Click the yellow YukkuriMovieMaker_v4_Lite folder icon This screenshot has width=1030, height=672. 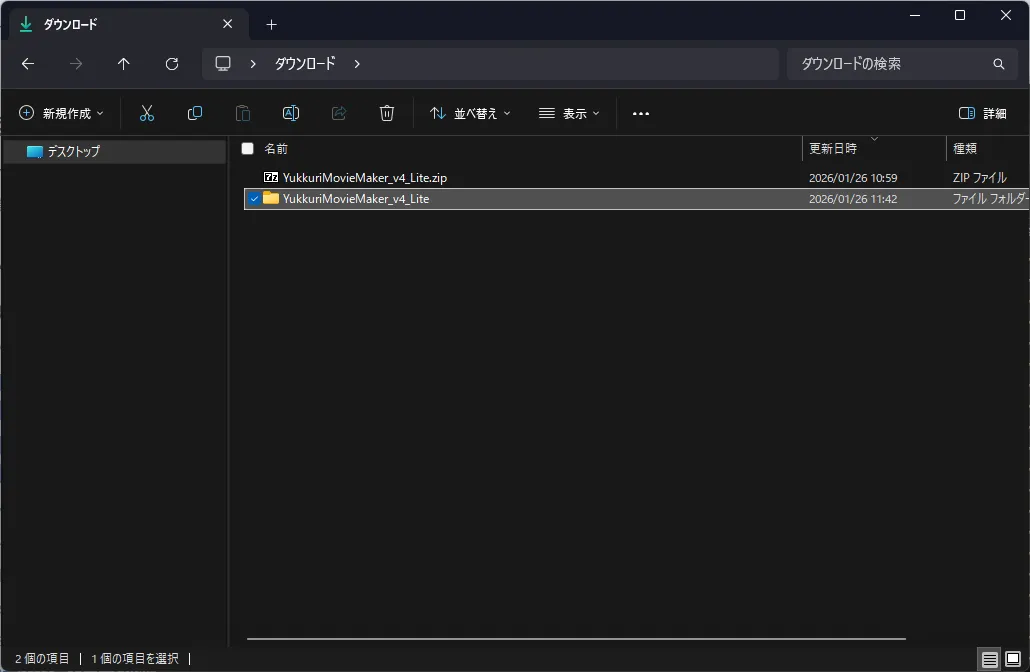point(271,198)
